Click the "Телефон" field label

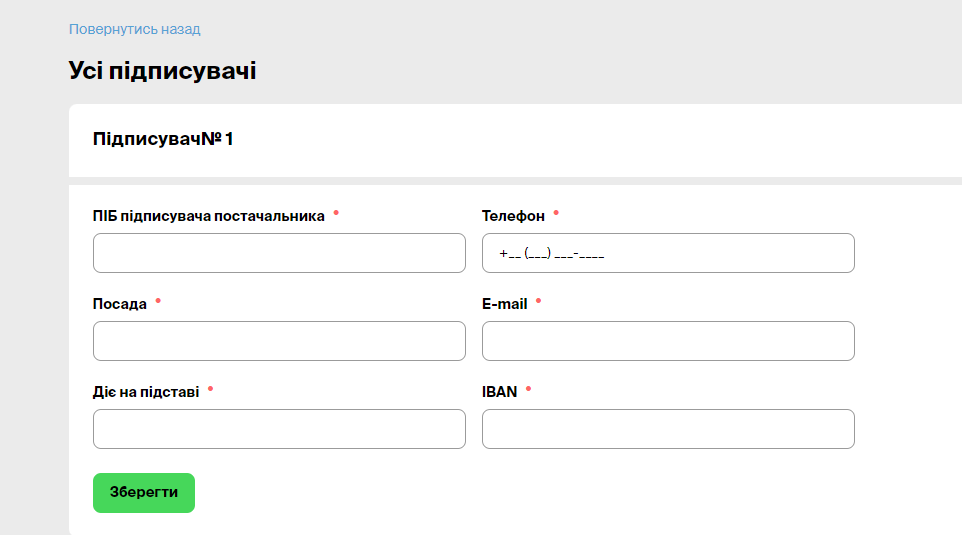[513, 216]
